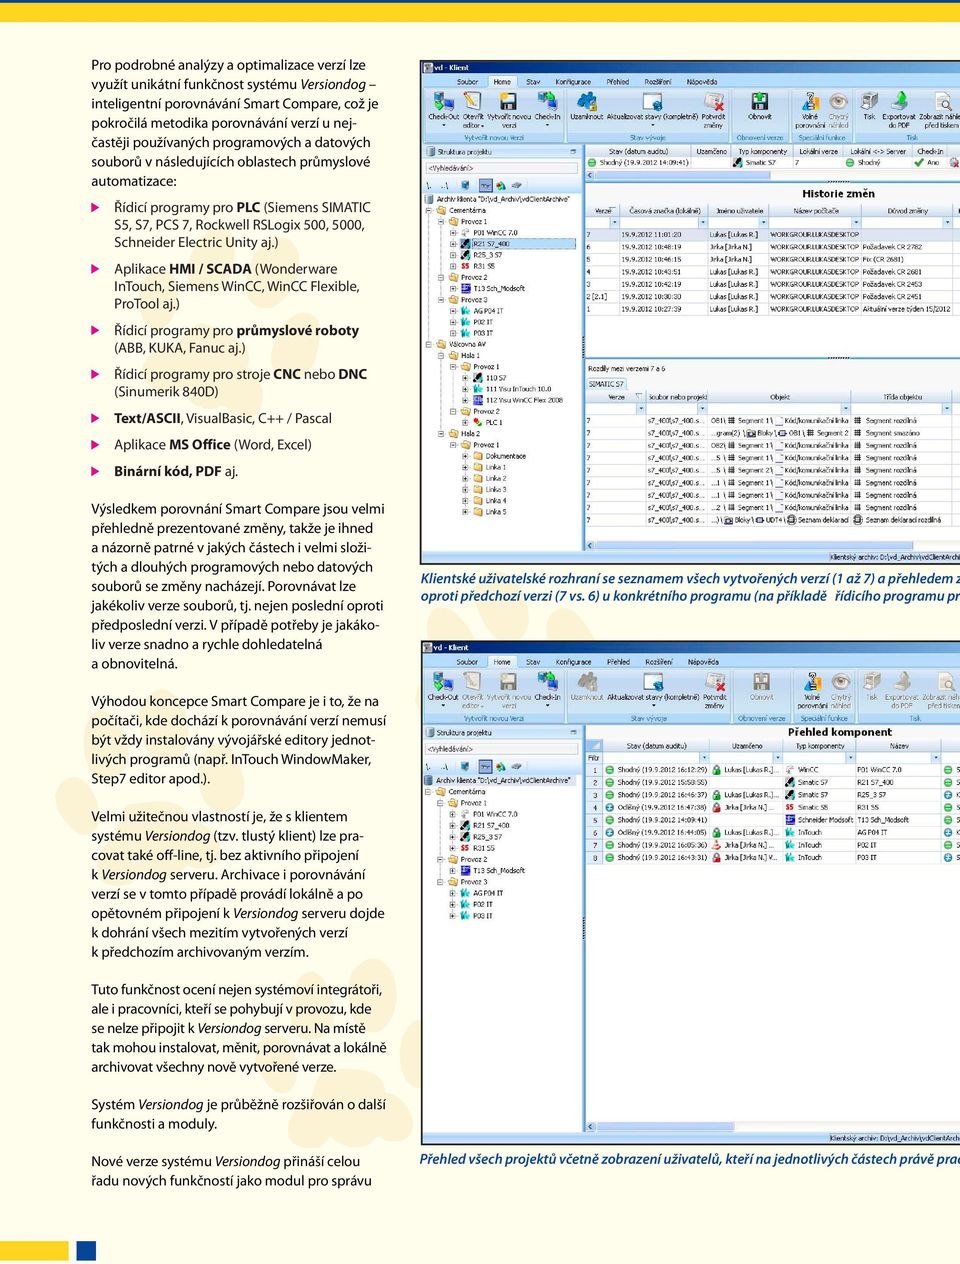Click 'Název' column header in Přehled komponent
The height and width of the screenshot is (1264, 960).
tap(899, 746)
